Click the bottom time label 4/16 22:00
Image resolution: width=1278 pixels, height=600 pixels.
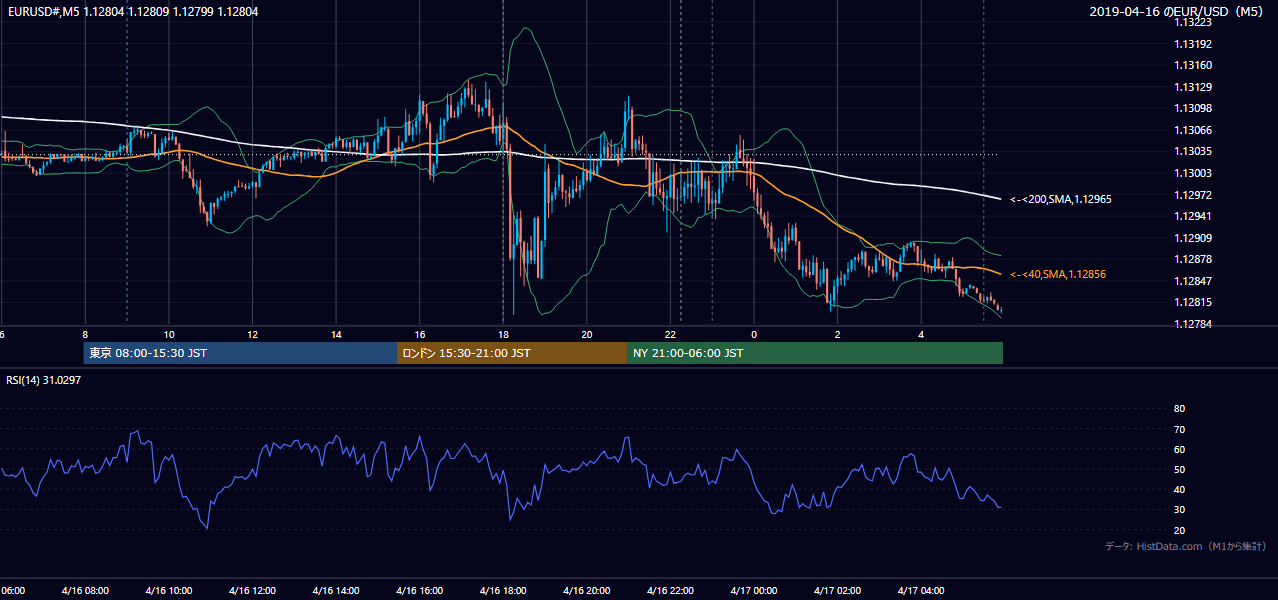pyautogui.click(x=670, y=590)
